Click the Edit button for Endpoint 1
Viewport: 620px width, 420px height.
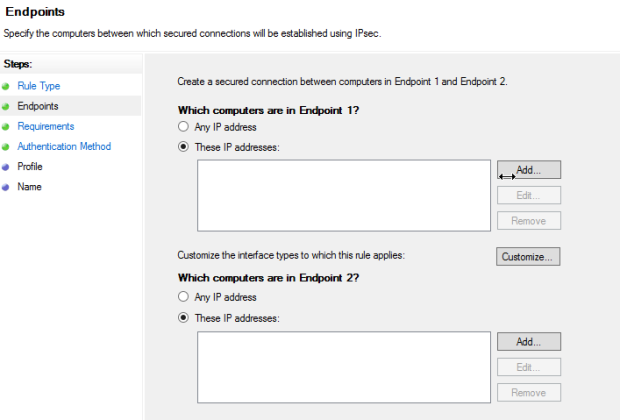tap(528, 195)
